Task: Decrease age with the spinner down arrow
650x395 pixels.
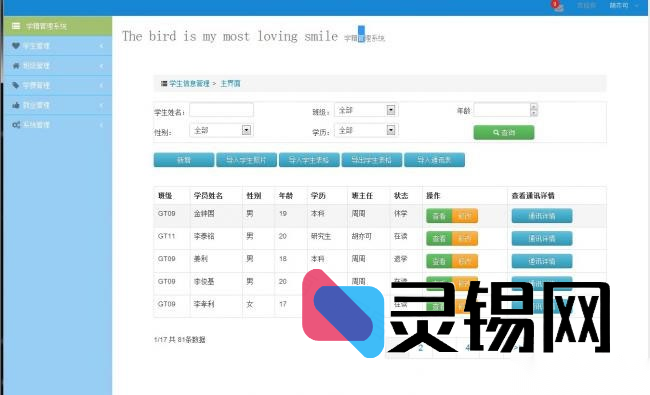Action: pyautogui.click(x=534, y=113)
